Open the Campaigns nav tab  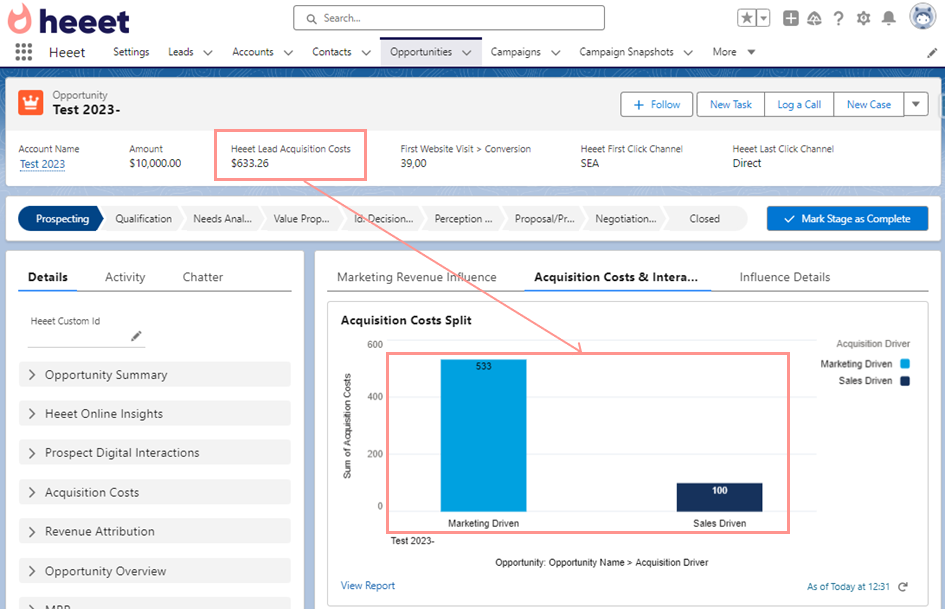tap(515, 52)
